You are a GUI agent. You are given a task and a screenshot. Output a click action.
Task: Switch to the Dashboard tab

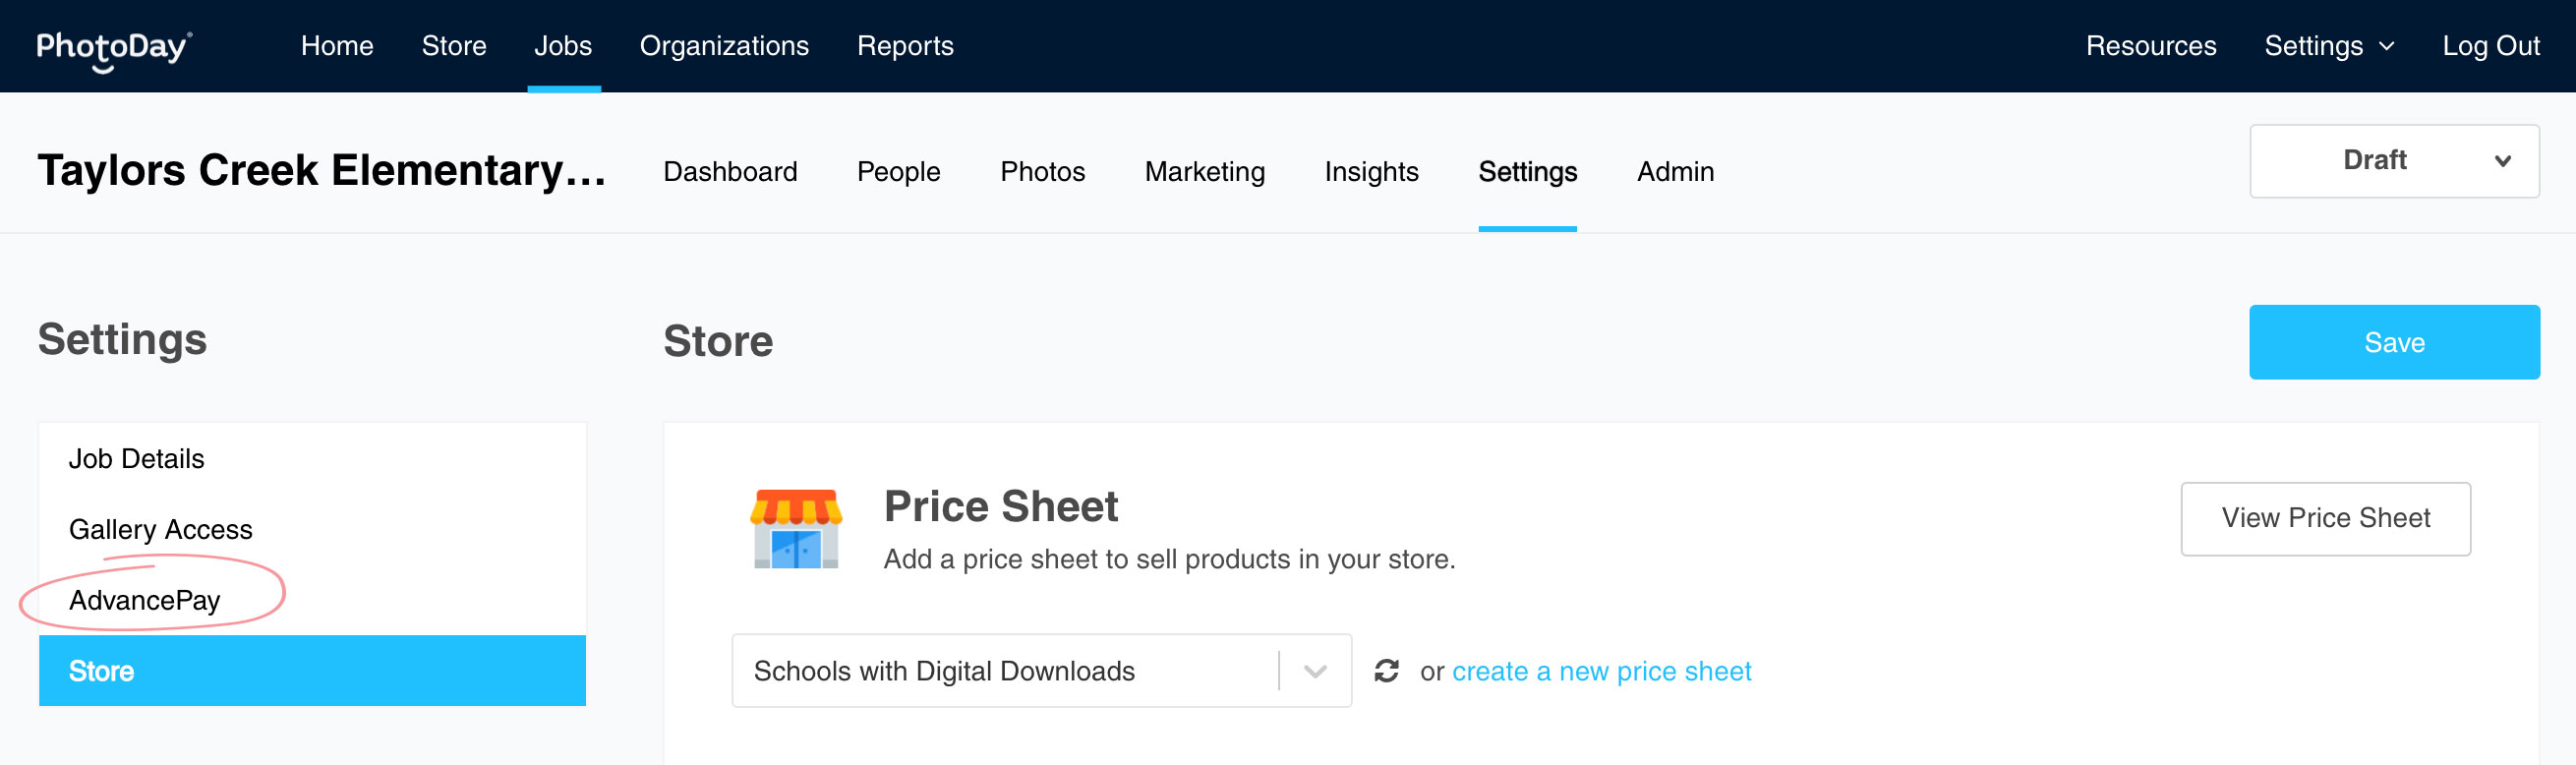730,172
